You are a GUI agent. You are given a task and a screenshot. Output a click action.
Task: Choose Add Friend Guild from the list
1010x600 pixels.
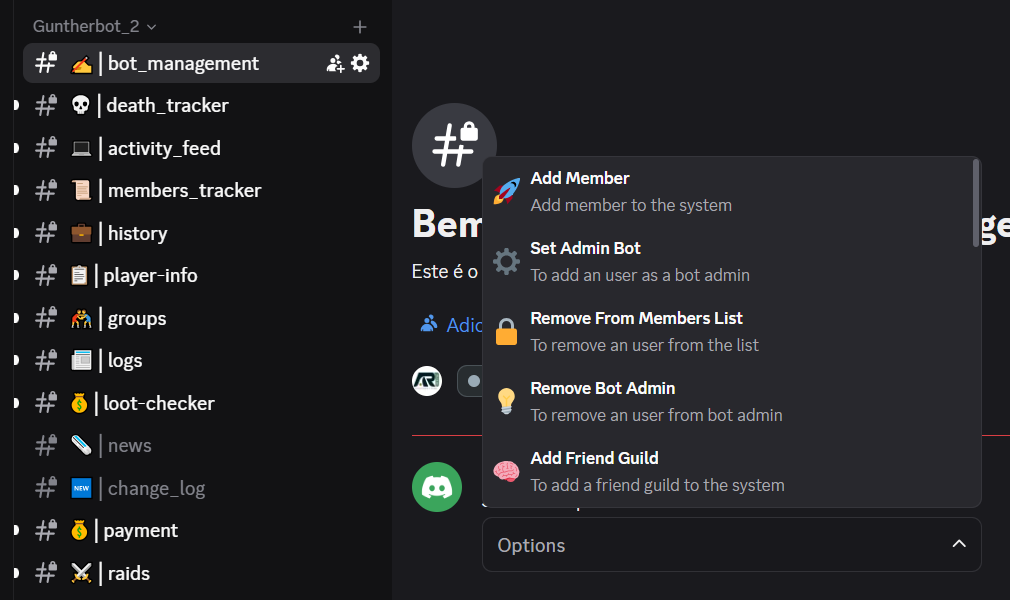click(x=730, y=472)
